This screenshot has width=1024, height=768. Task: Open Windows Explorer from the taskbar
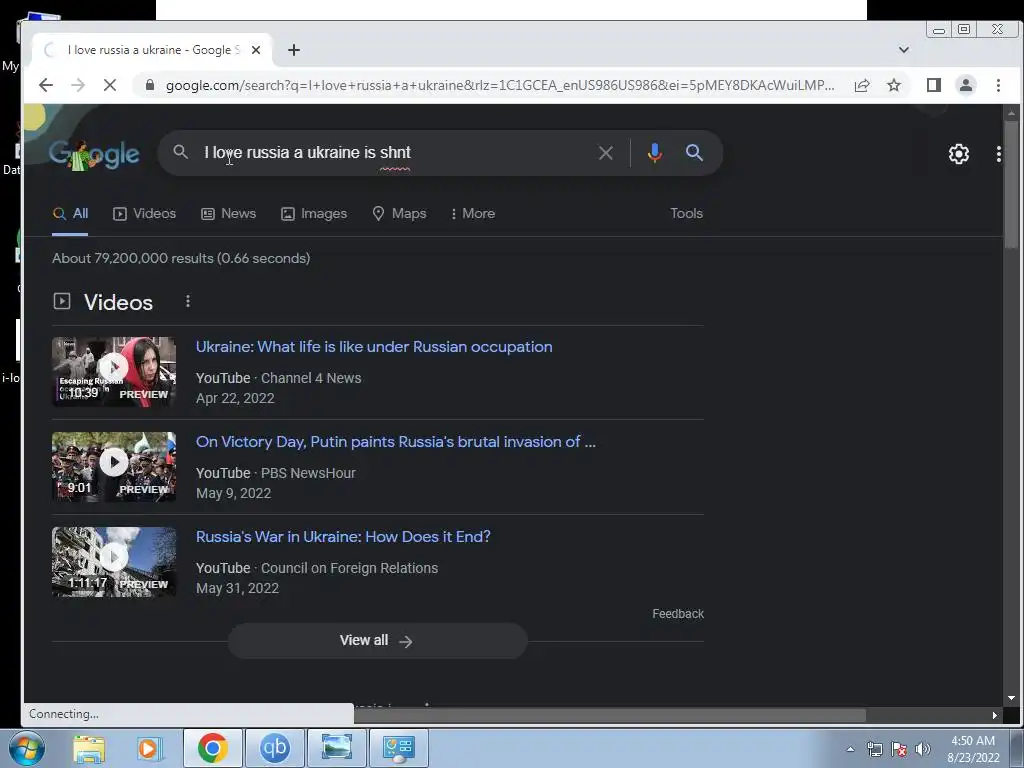[x=89, y=748]
